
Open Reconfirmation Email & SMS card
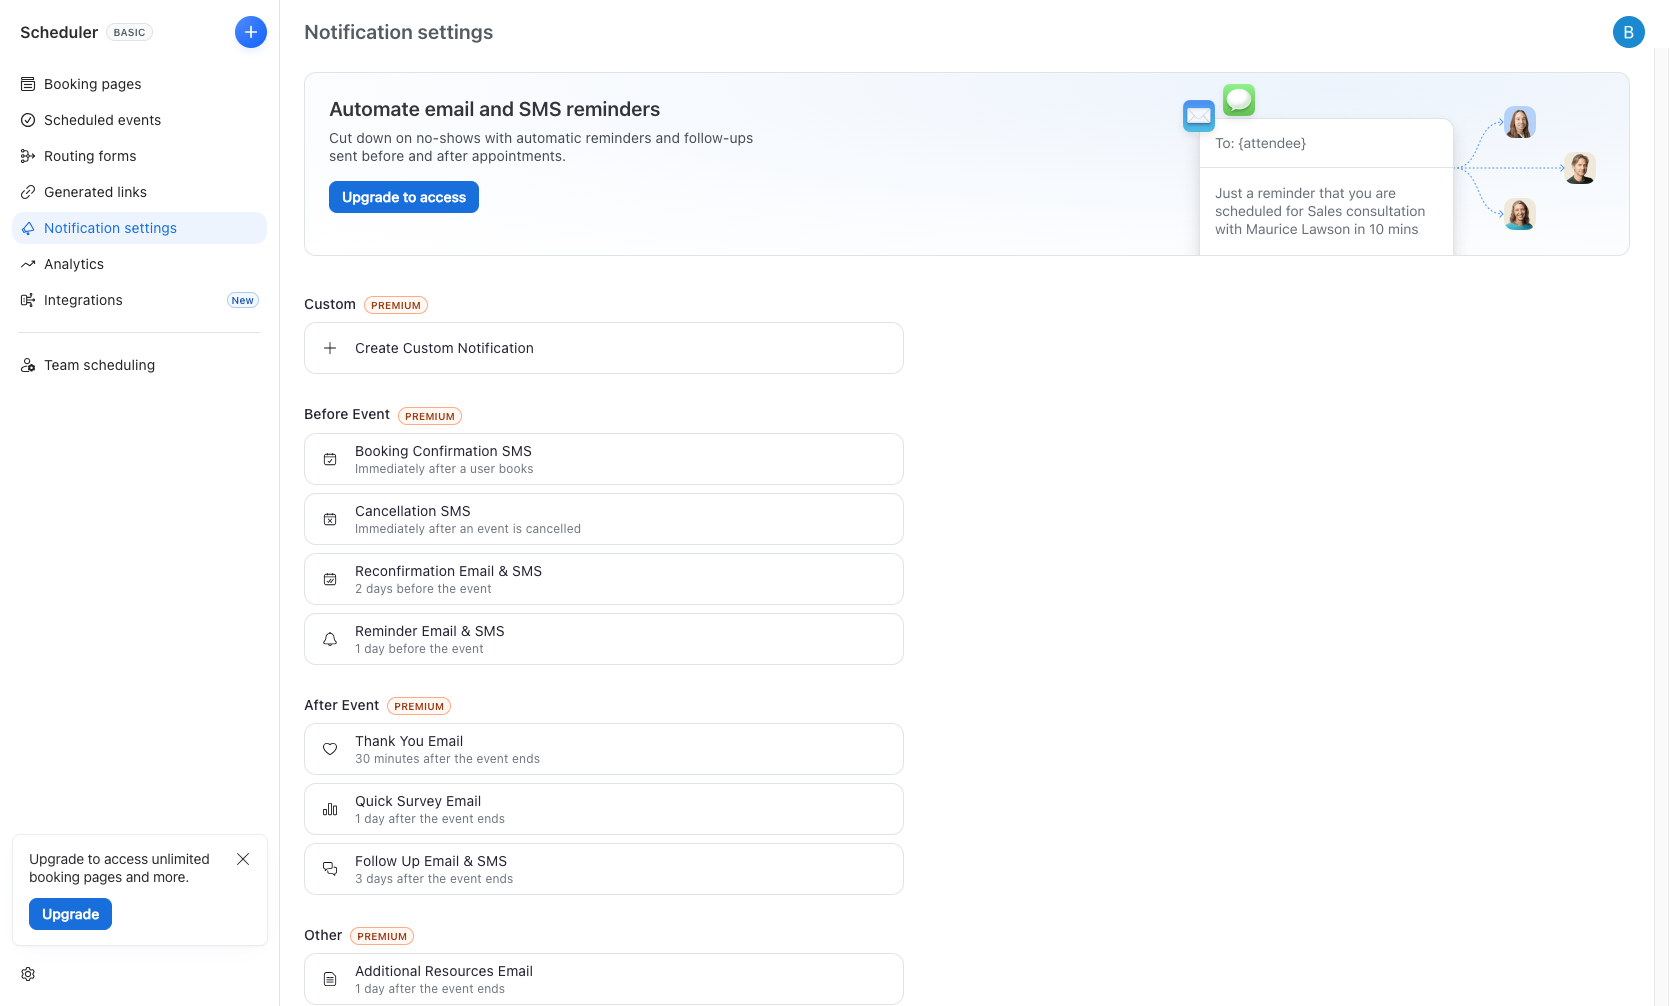pyautogui.click(x=604, y=579)
